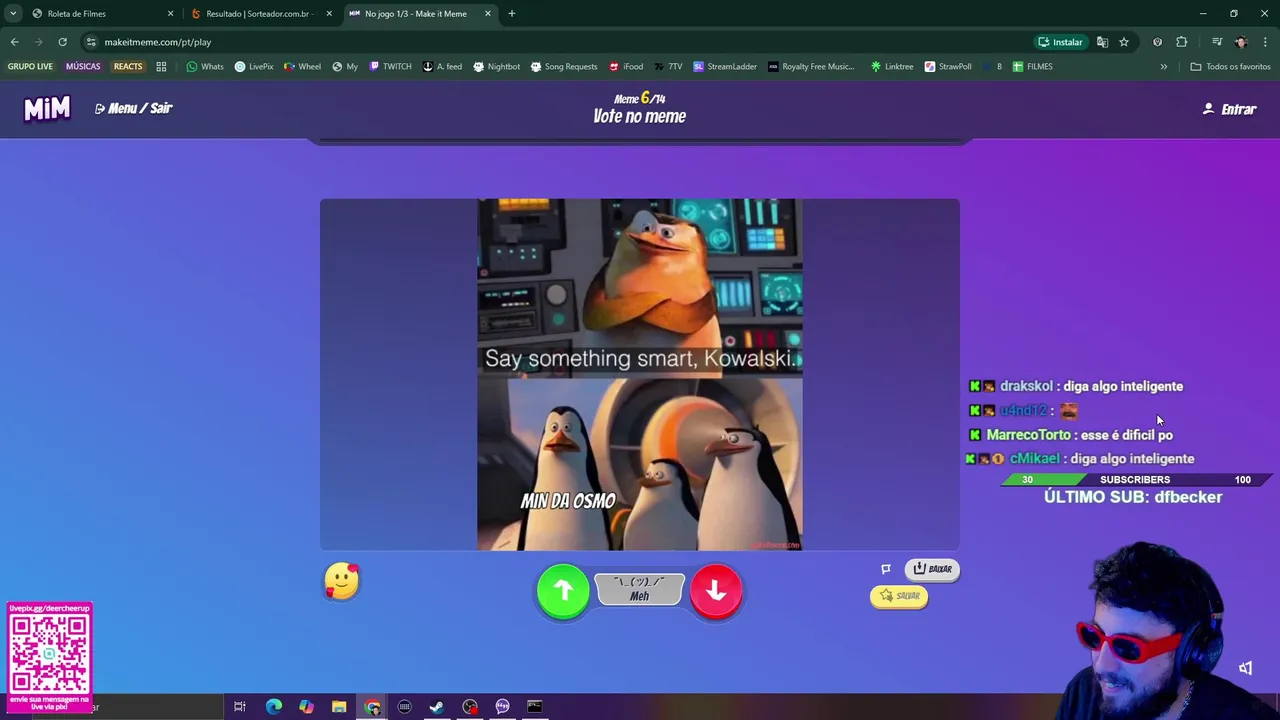Open 7TV bookmark

(668, 67)
